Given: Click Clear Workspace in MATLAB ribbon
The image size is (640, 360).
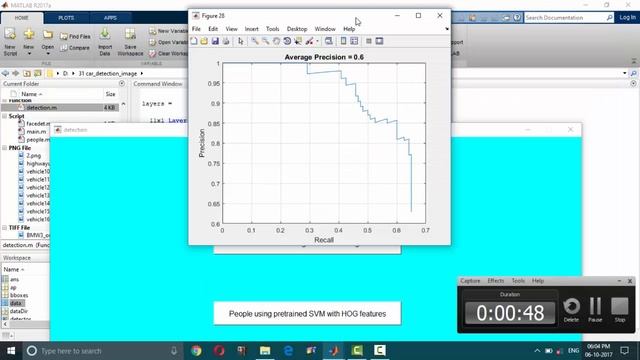Looking at the screenshot, I should pos(168,53).
